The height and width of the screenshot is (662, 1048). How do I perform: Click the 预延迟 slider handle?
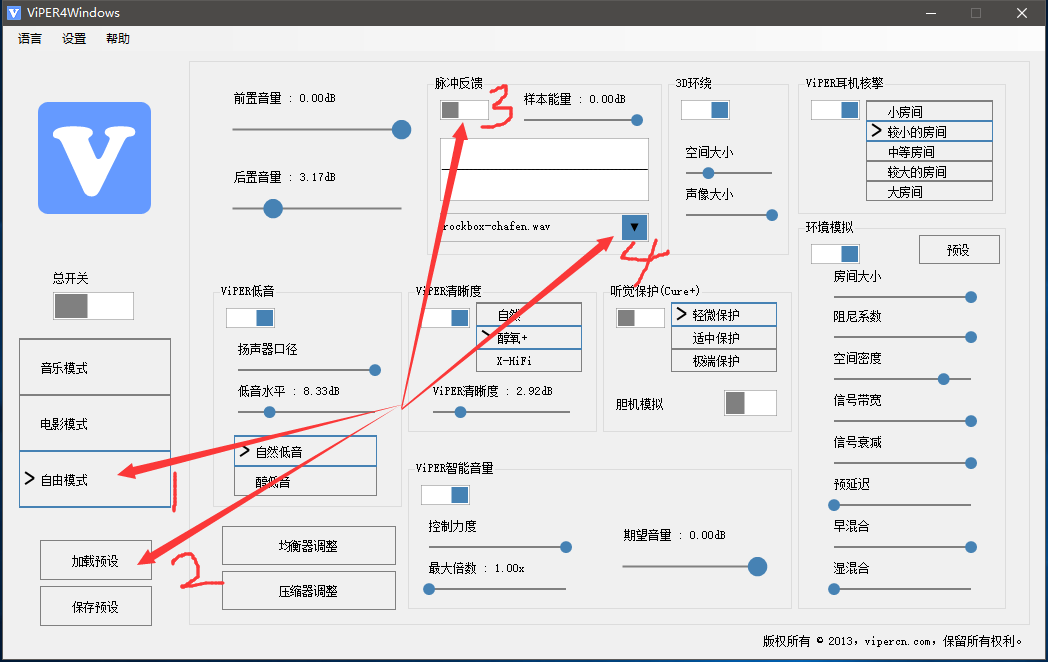(834, 506)
